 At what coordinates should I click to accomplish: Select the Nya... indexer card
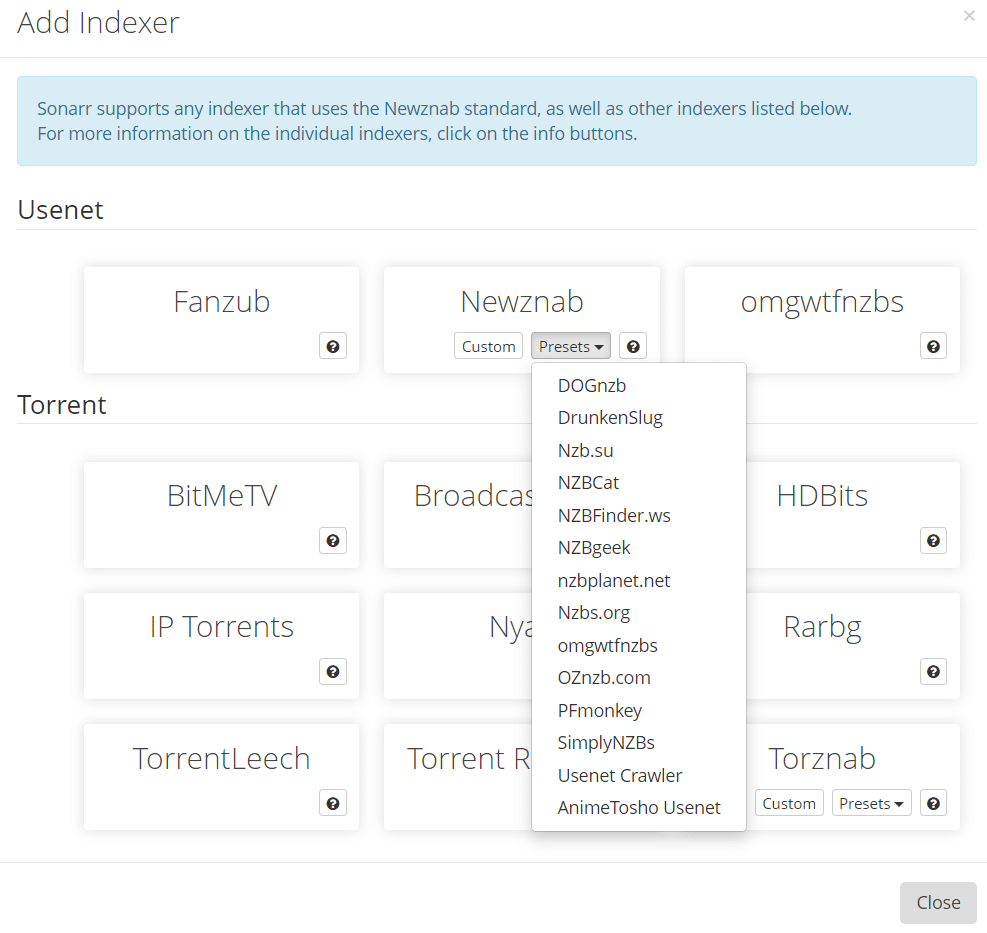point(458,646)
